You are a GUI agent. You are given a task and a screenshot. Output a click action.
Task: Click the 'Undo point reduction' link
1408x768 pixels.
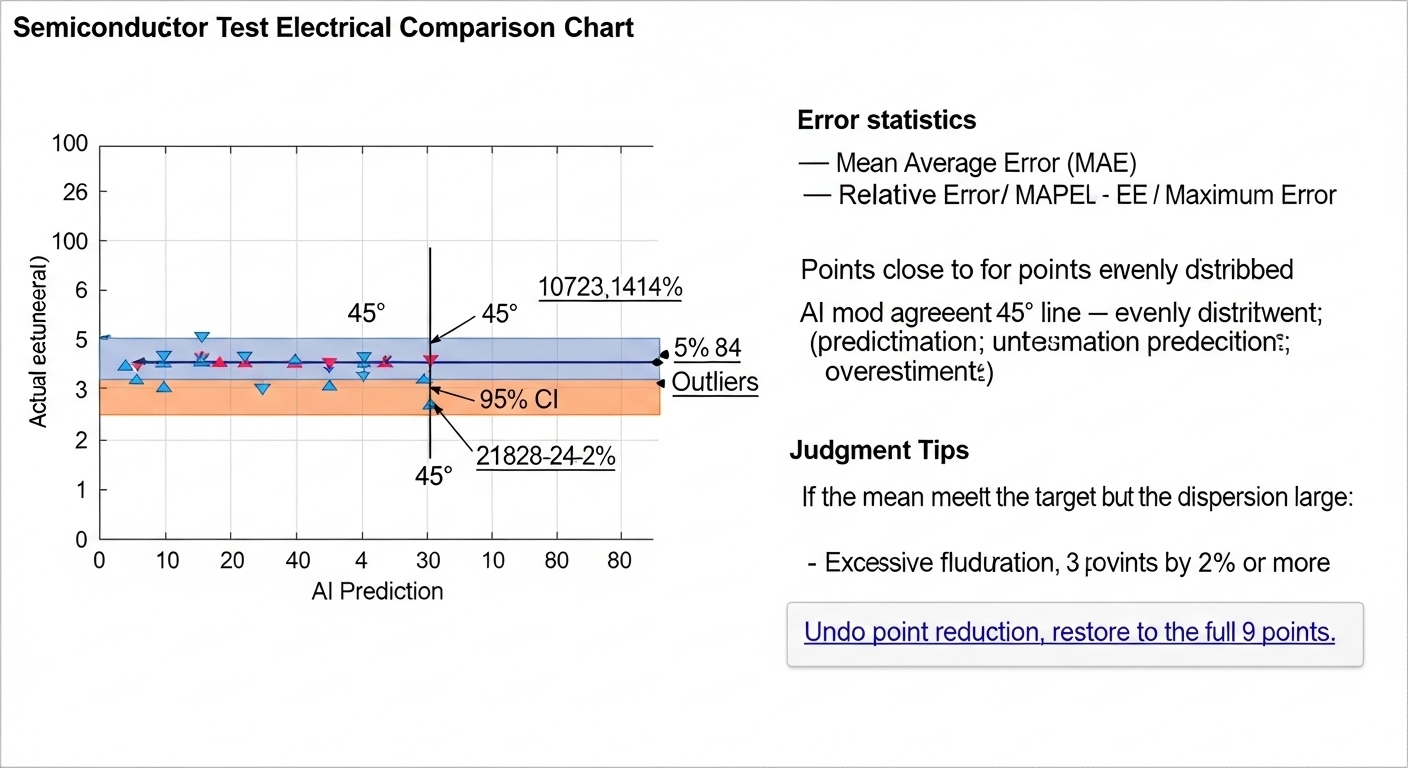pyautogui.click(x=1069, y=632)
